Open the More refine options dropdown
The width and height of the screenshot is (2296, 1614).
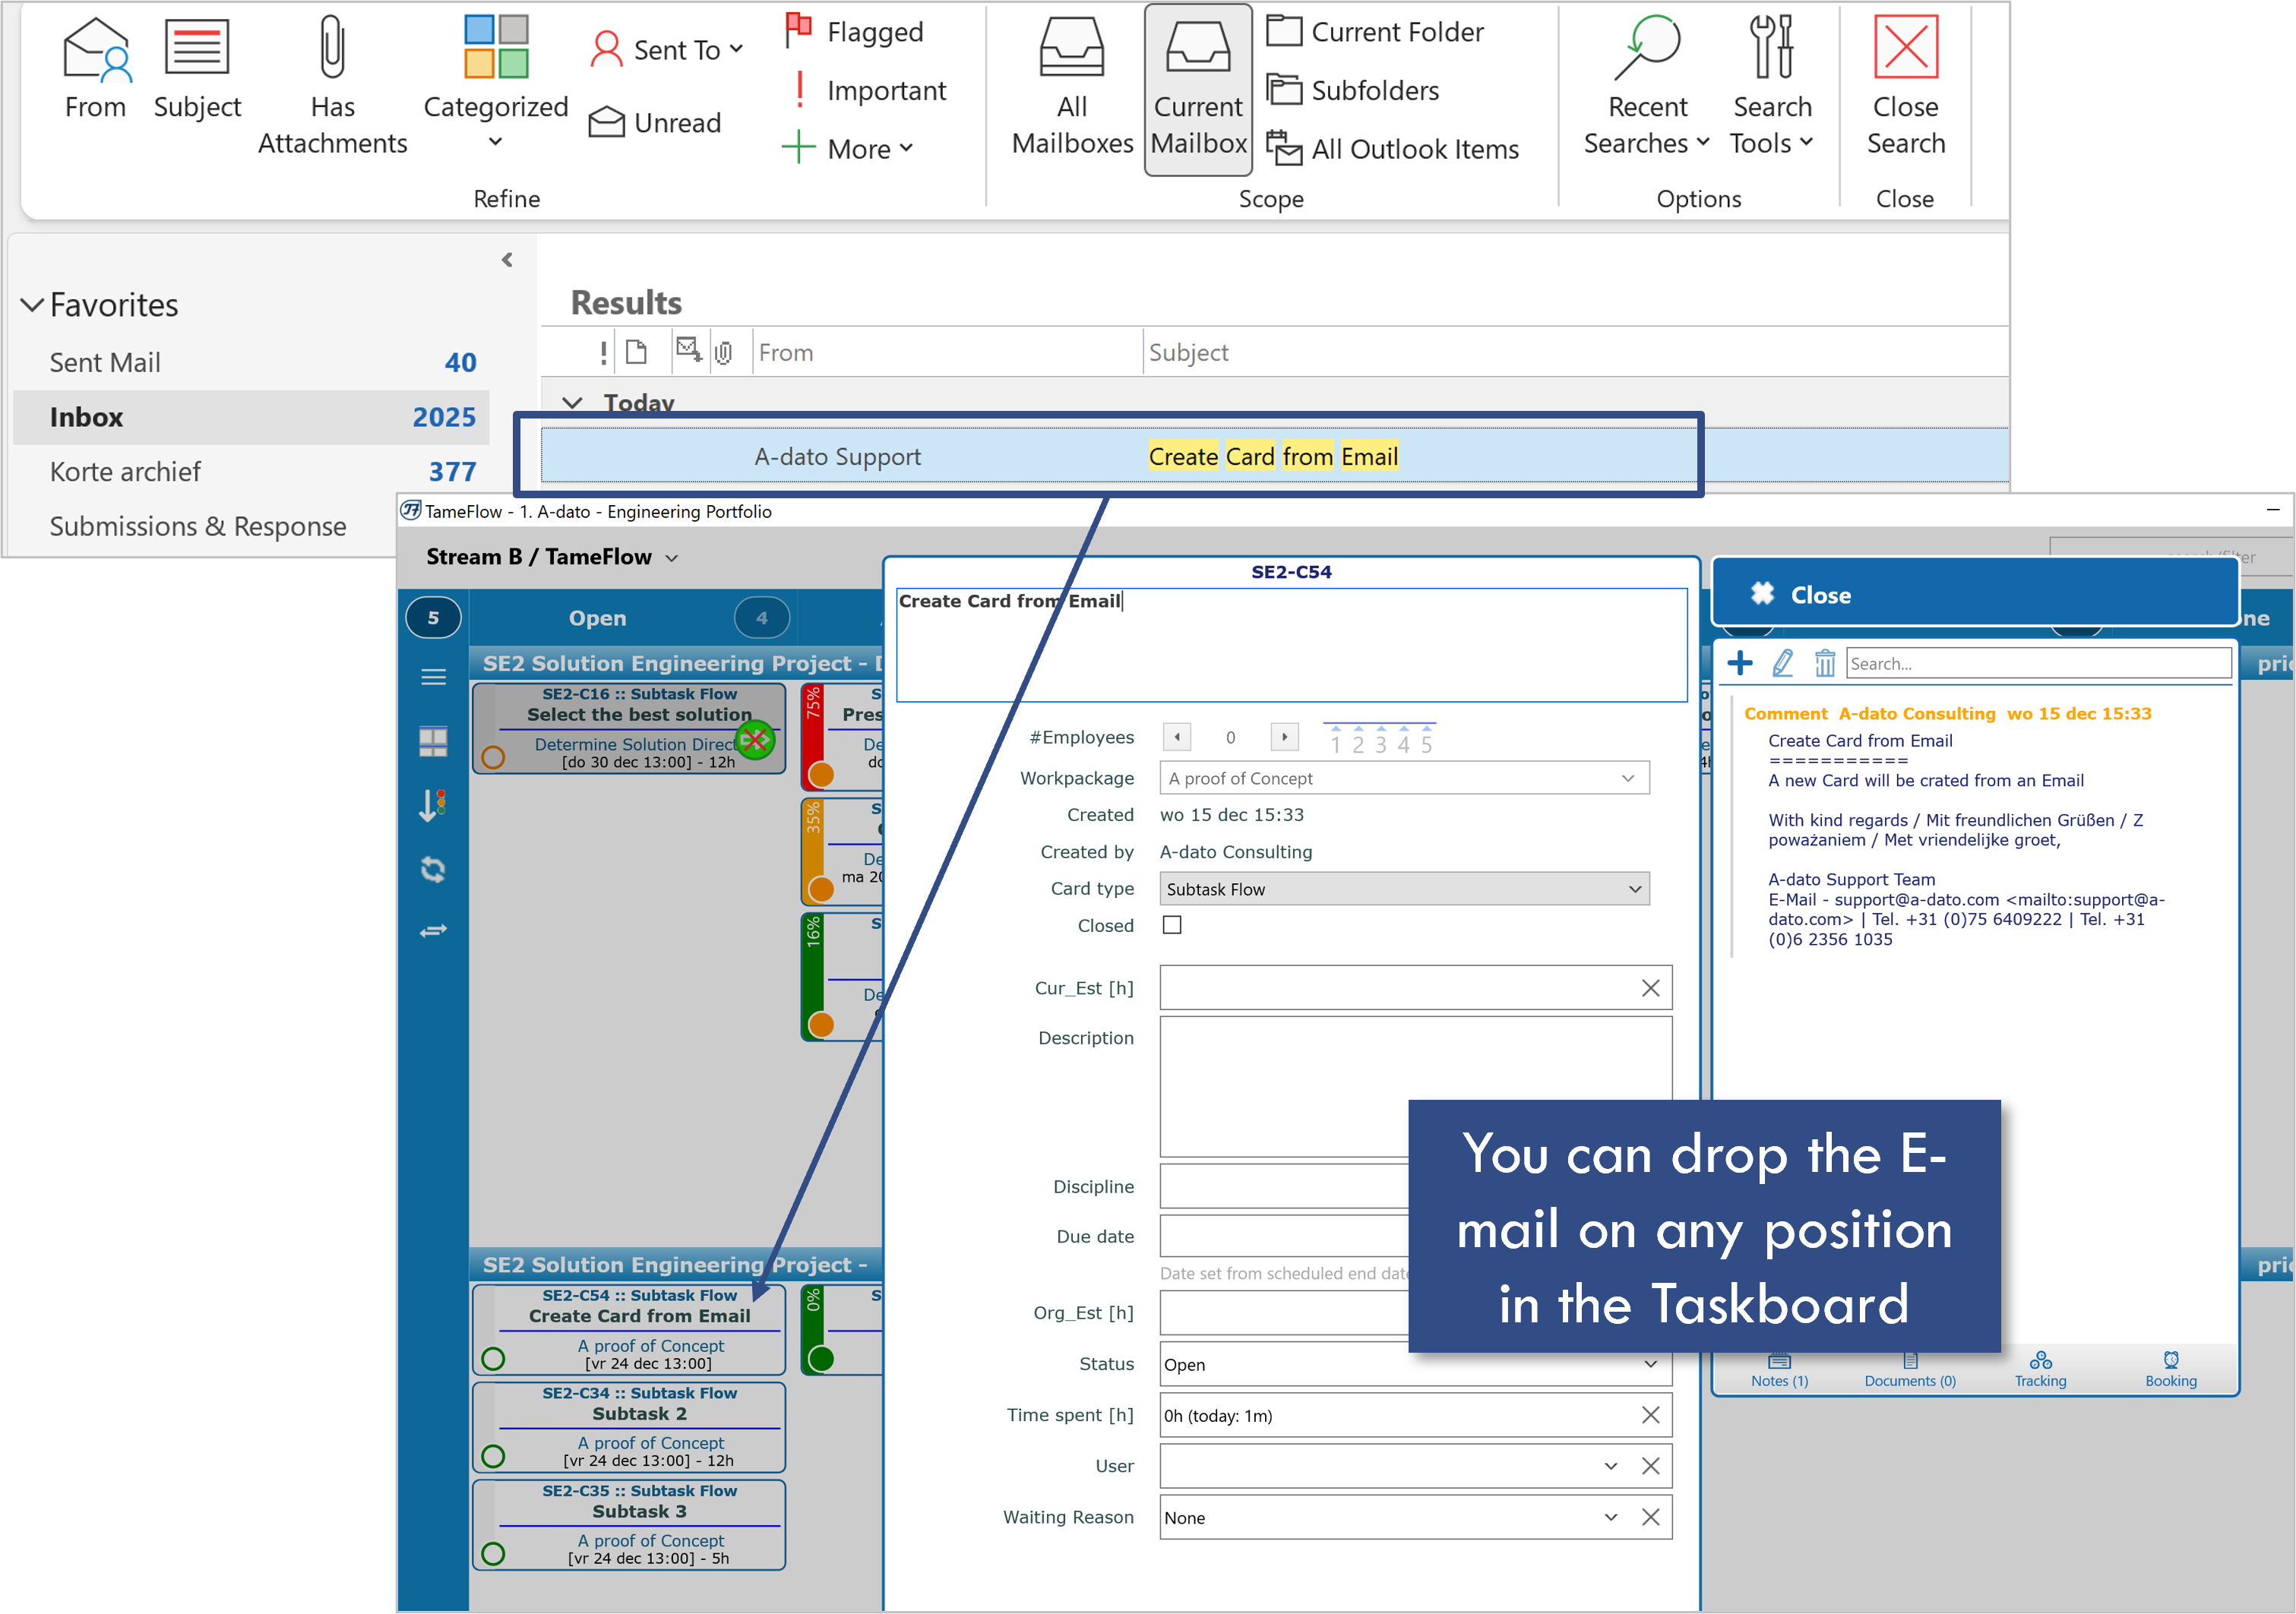pyautogui.click(x=848, y=149)
